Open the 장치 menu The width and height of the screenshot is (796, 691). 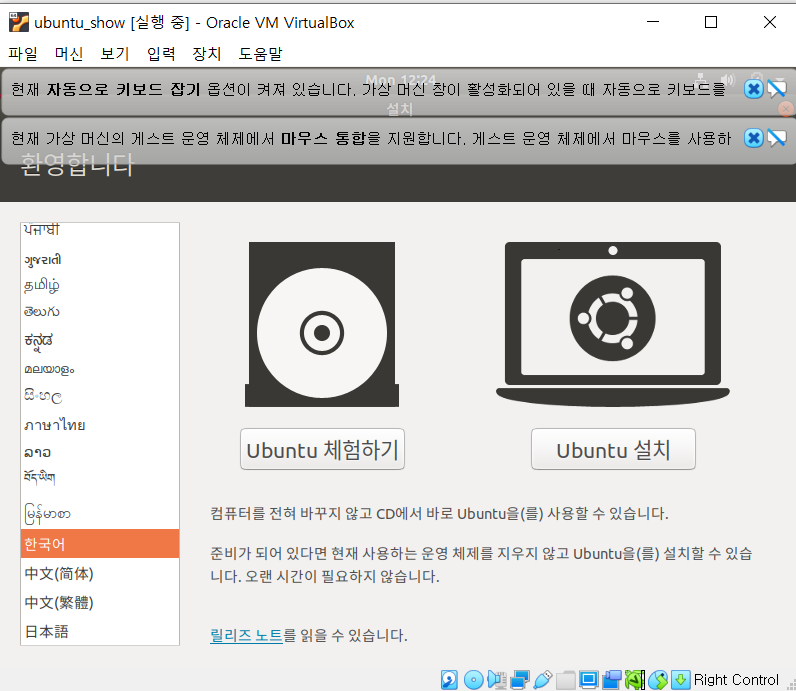pos(207,53)
